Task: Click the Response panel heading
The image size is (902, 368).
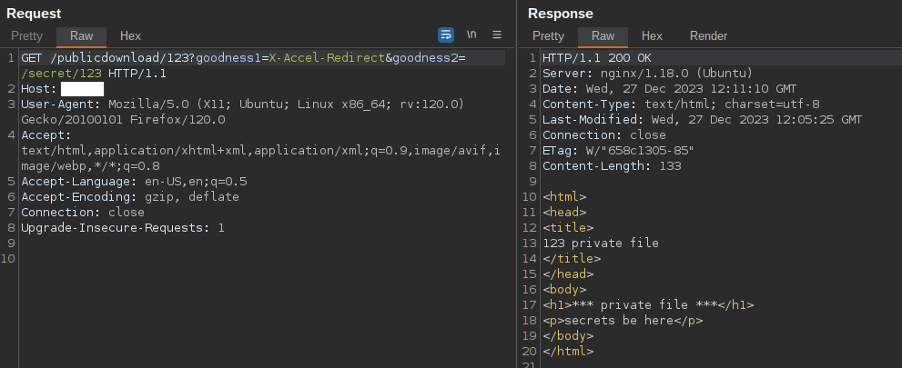Action: click(x=560, y=13)
